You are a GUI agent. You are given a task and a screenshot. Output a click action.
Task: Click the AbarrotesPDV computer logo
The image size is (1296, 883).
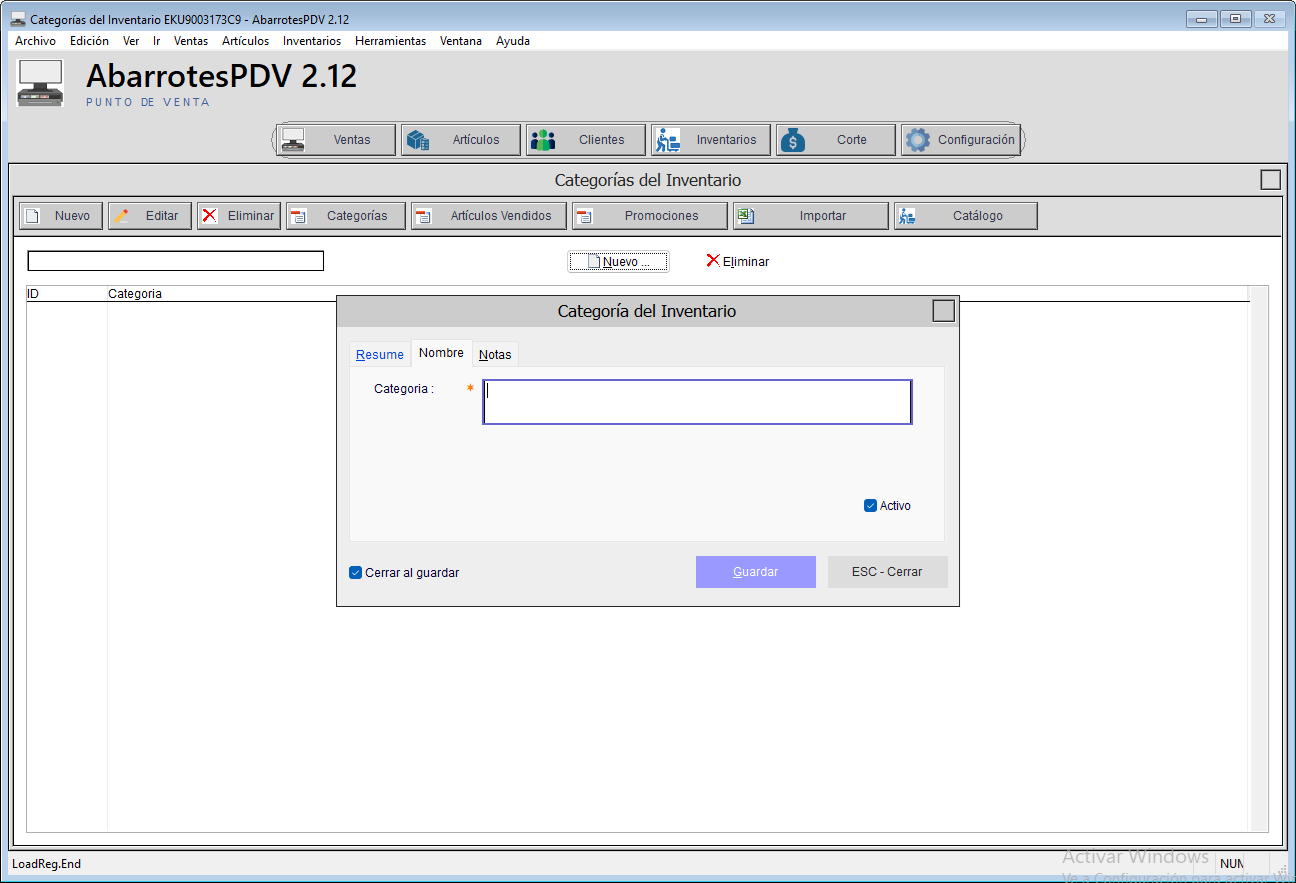40,83
